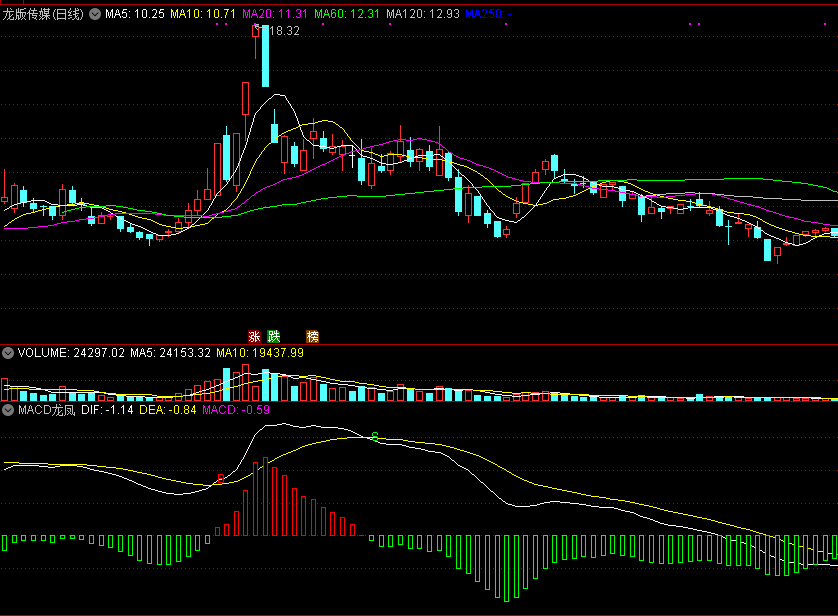Open the MACD龙凤 indicator dropdown arrow
The width and height of the screenshot is (838, 616).
(8, 410)
